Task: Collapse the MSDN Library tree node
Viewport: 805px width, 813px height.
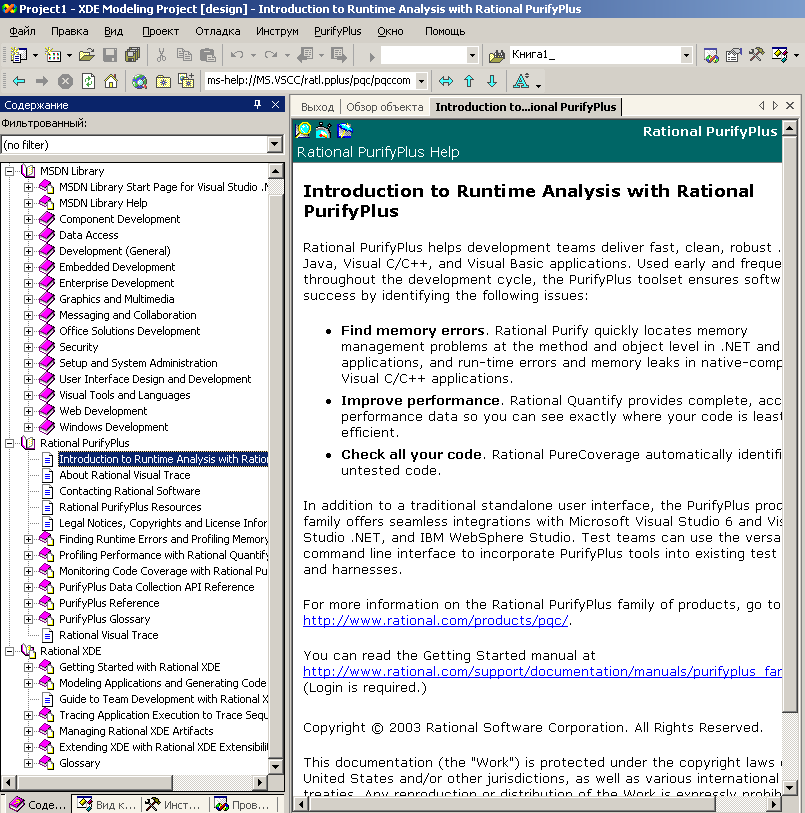Action: tap(10, 171)
